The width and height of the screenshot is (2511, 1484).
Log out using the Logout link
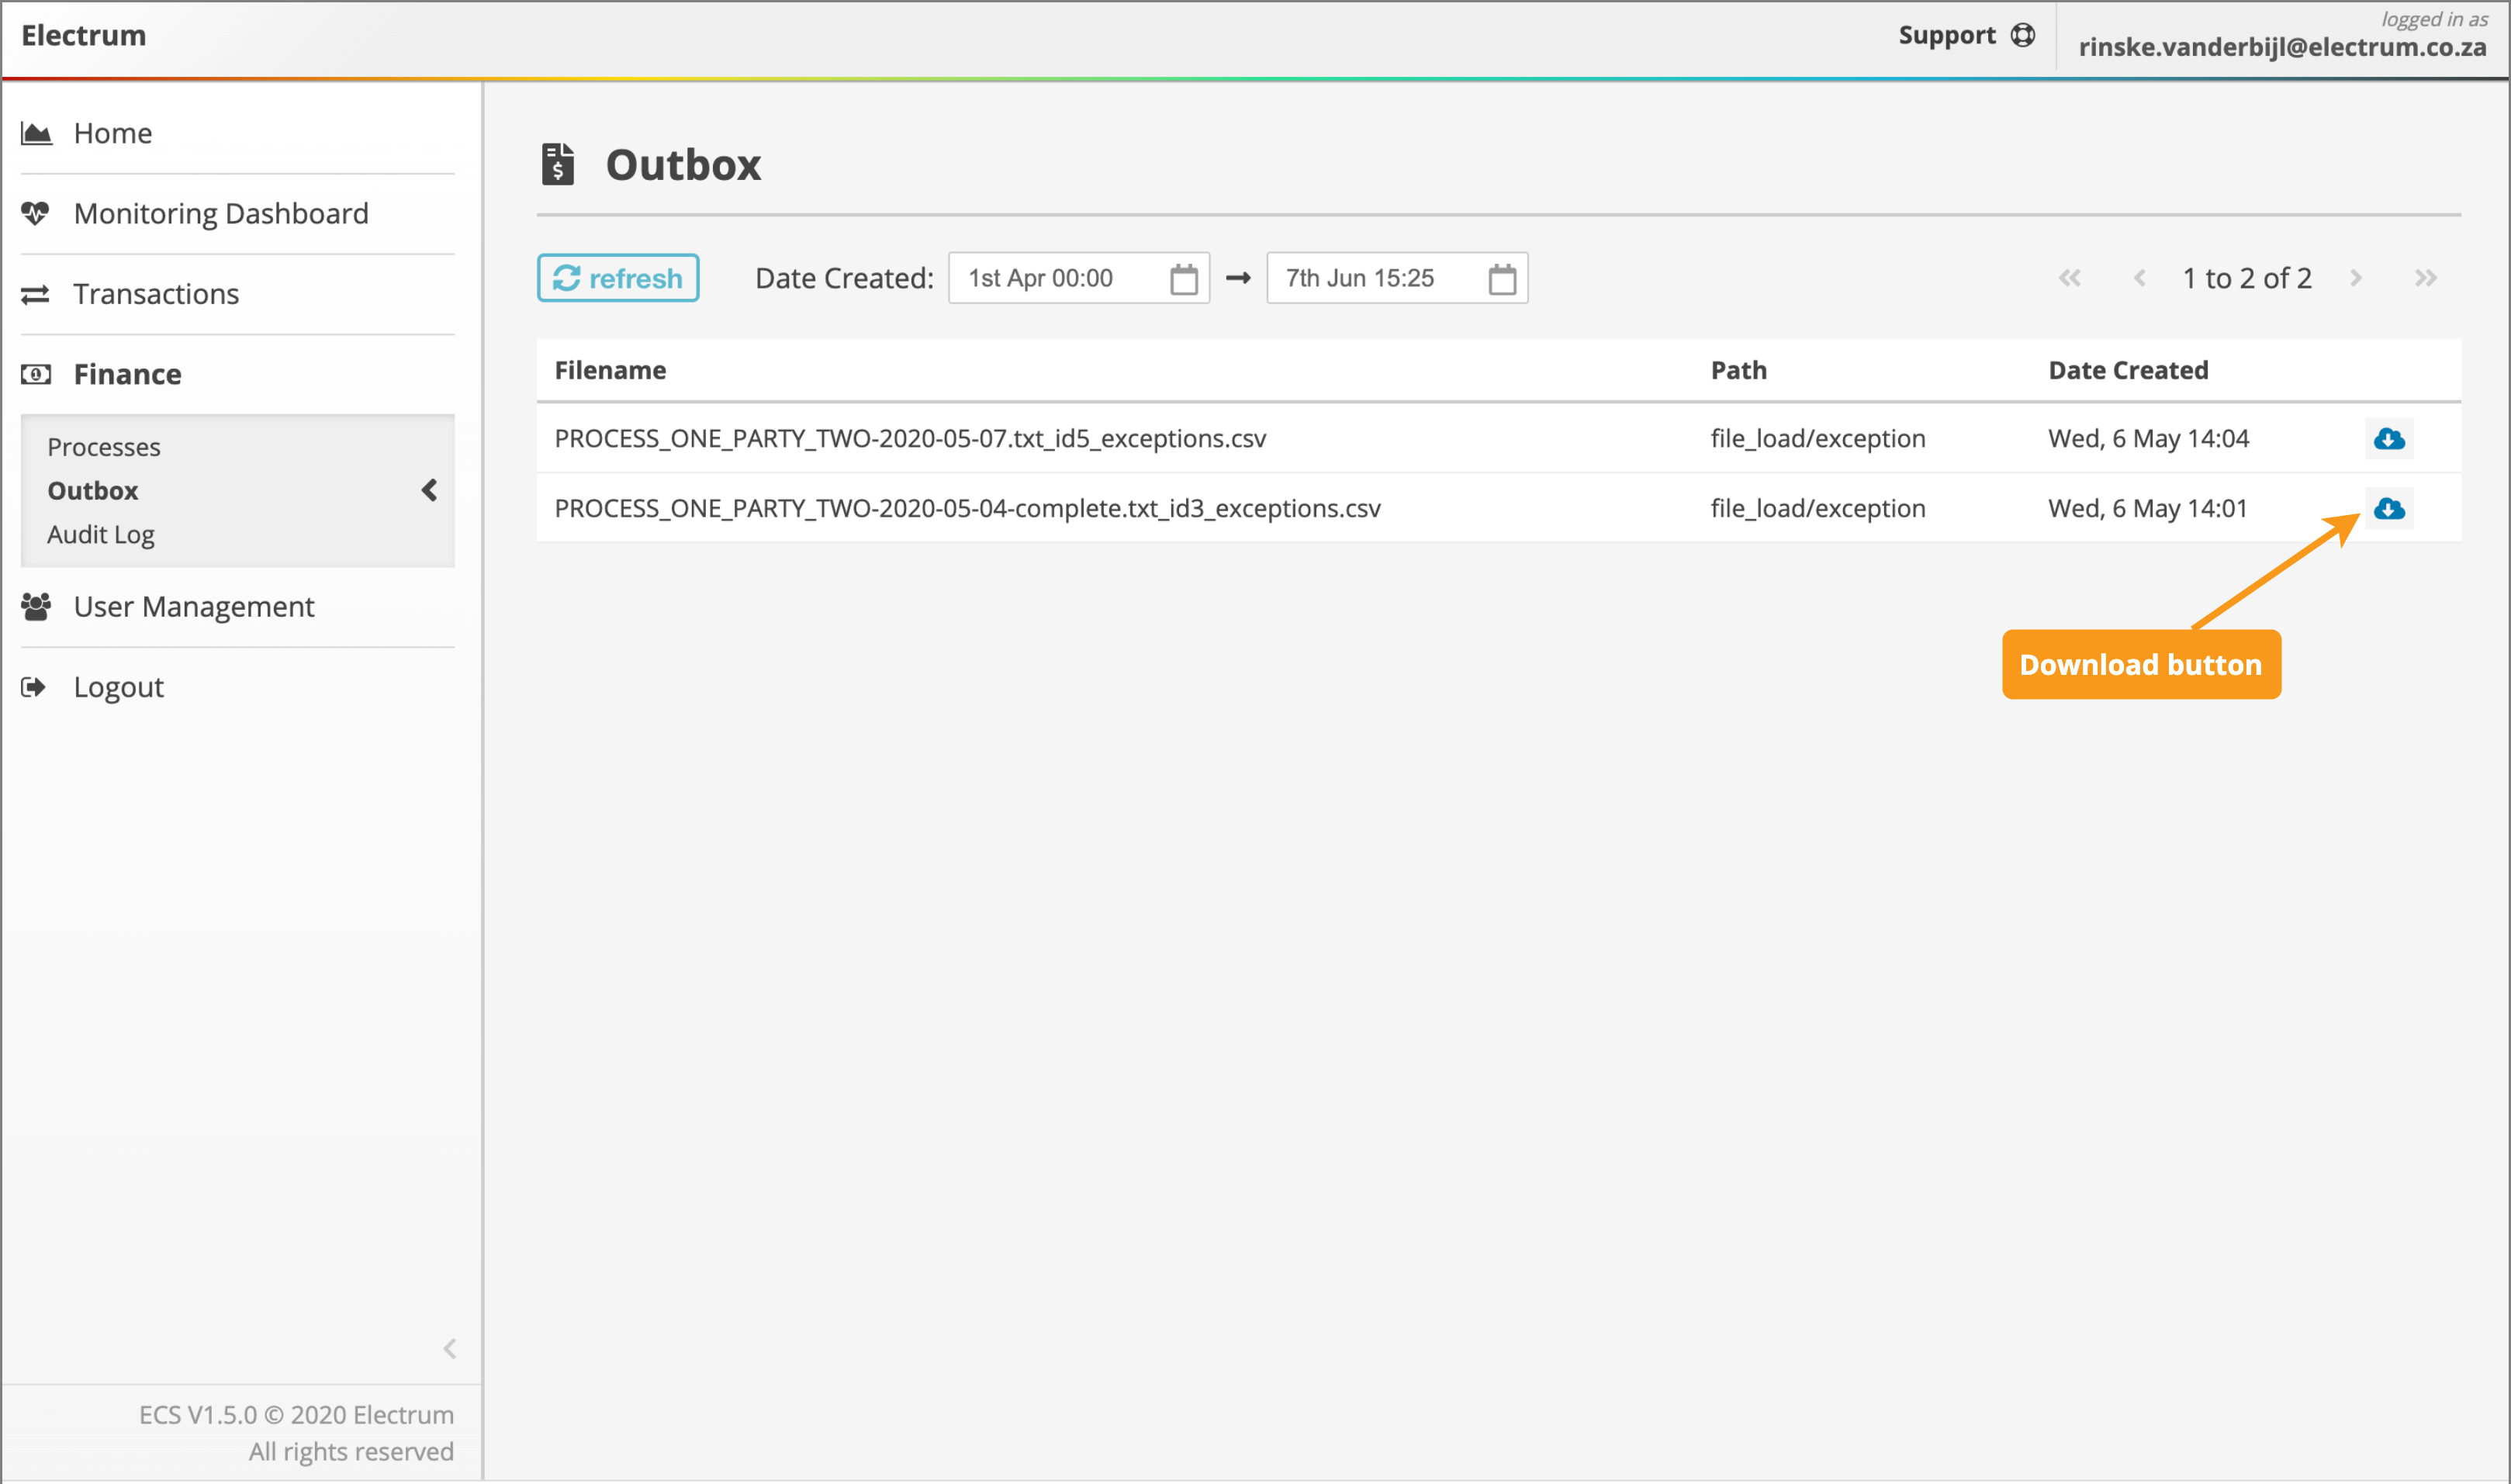coord(118,687)
